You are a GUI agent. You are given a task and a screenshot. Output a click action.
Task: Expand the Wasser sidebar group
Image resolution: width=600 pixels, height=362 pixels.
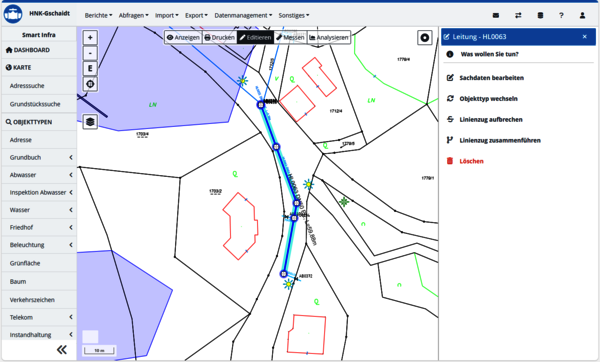point(39,210)
